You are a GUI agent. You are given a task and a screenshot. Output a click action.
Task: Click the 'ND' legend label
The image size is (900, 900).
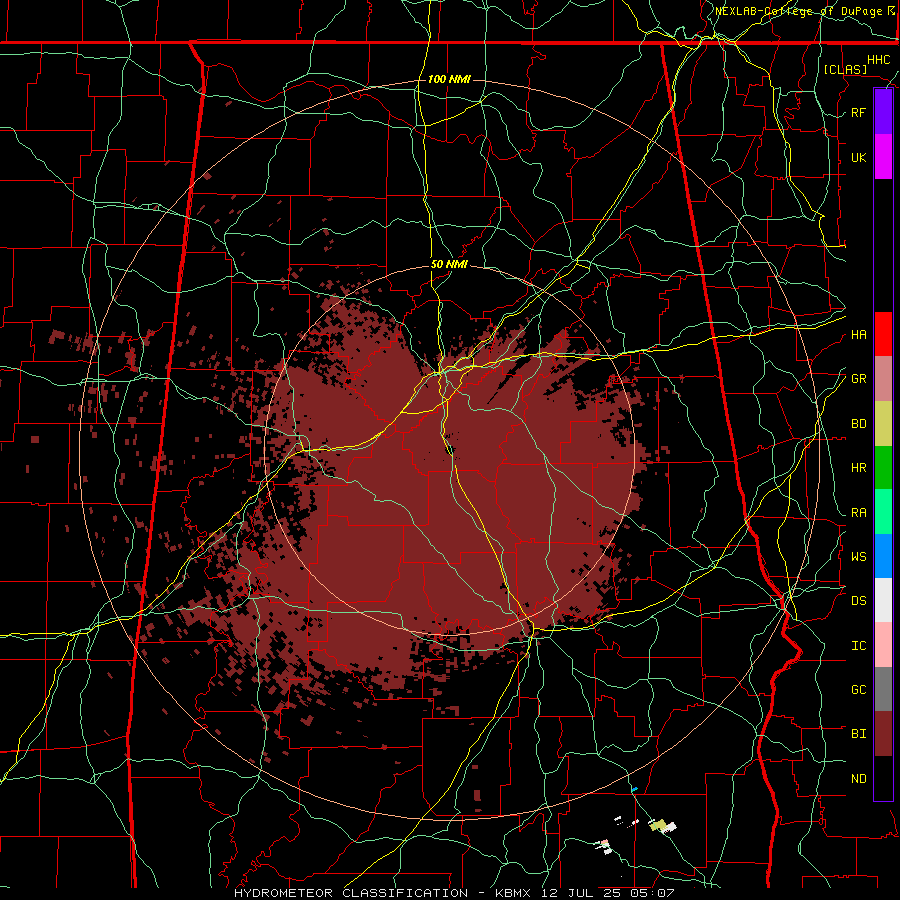[x=858, y=779]
